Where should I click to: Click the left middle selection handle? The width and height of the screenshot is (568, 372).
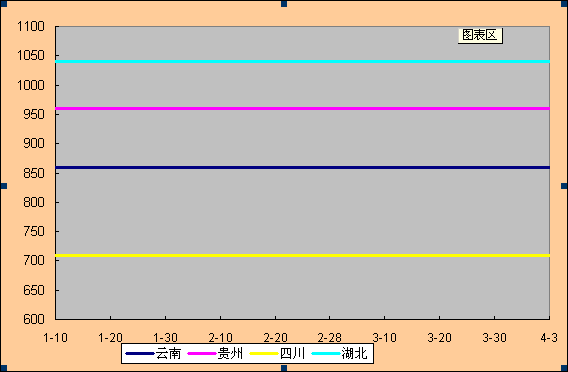coord(4,186)
